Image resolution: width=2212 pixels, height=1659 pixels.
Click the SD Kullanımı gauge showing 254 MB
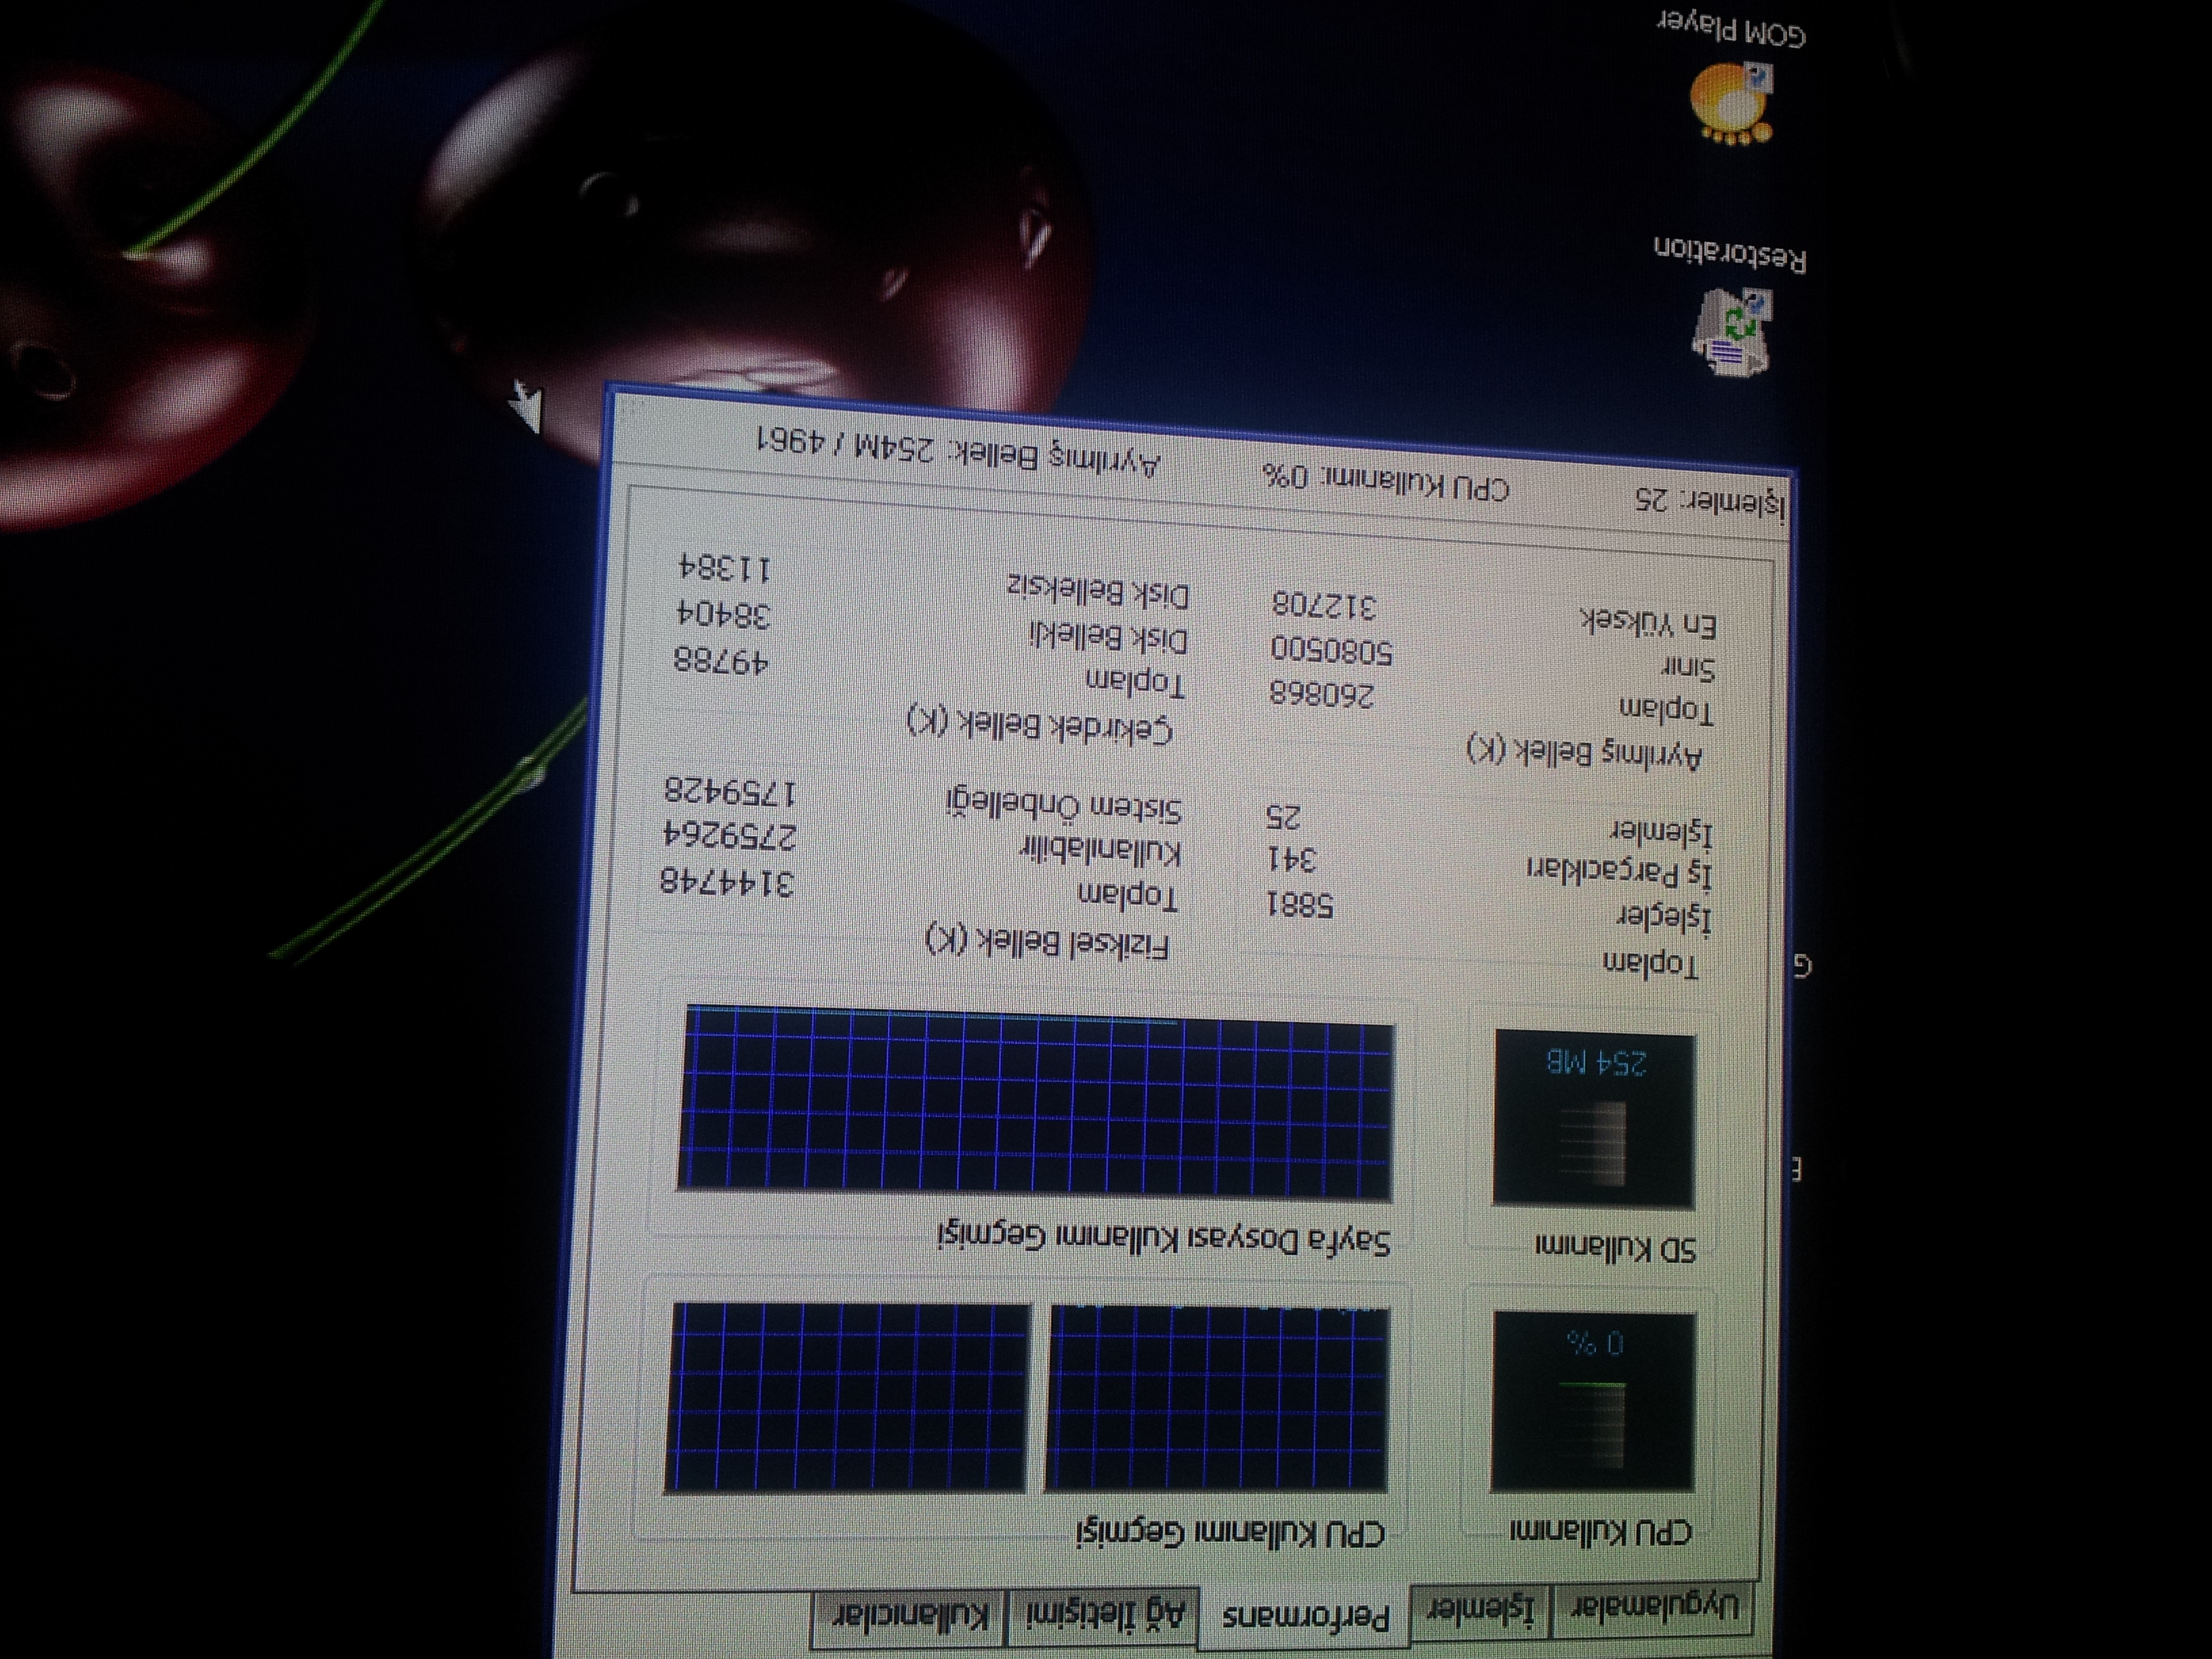pyautogui.click(x=1594, y=1118)
